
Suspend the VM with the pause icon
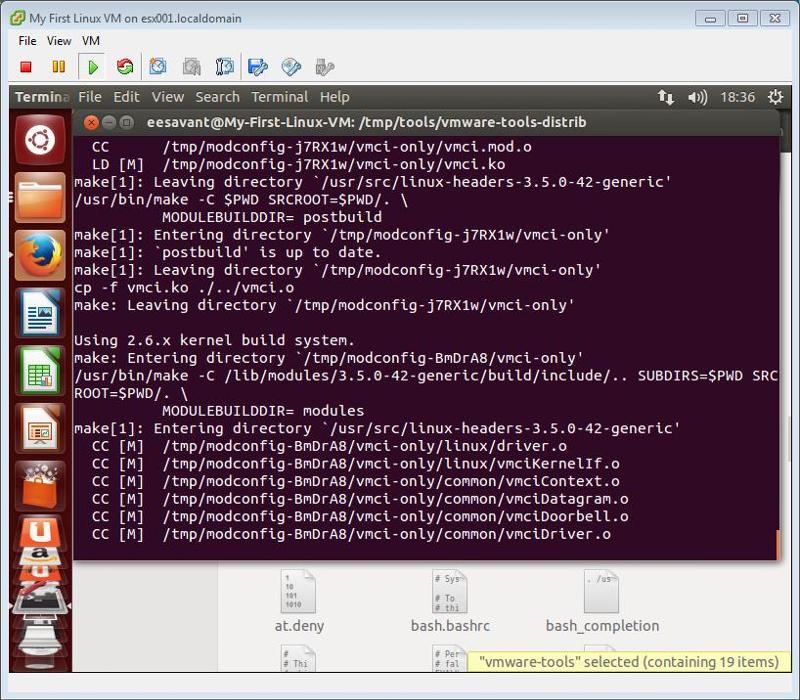59,67
